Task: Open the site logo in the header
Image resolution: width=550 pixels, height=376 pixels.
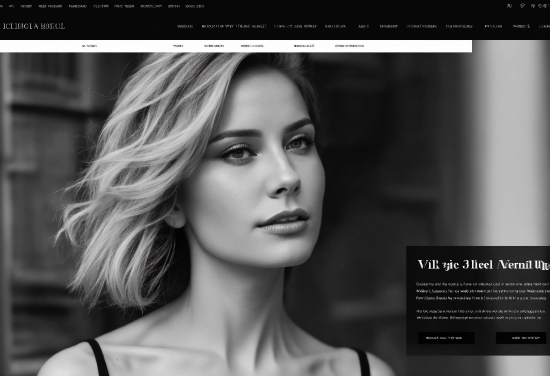Action: (34, 26)
